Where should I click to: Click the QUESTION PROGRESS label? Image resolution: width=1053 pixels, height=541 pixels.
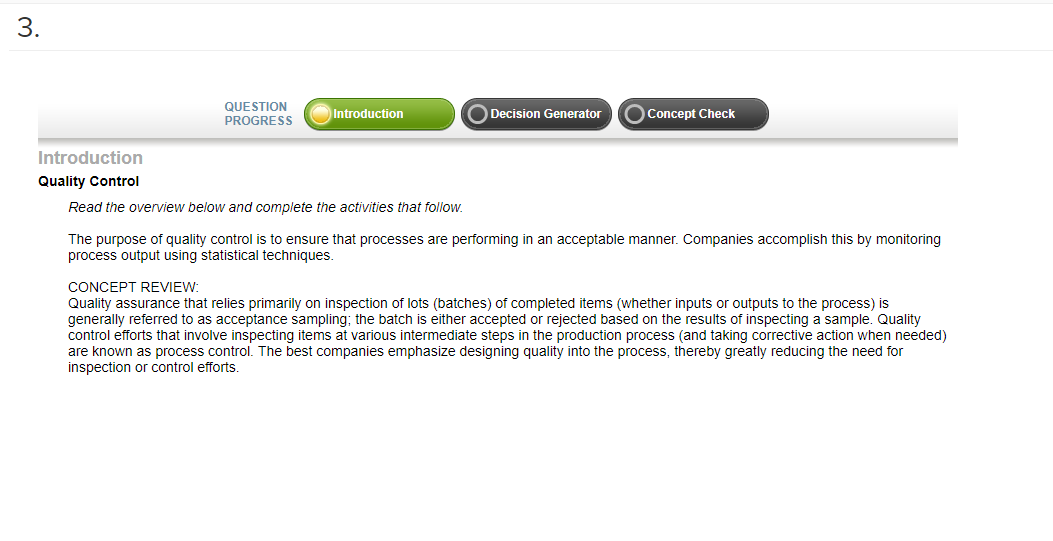point(259,114)
